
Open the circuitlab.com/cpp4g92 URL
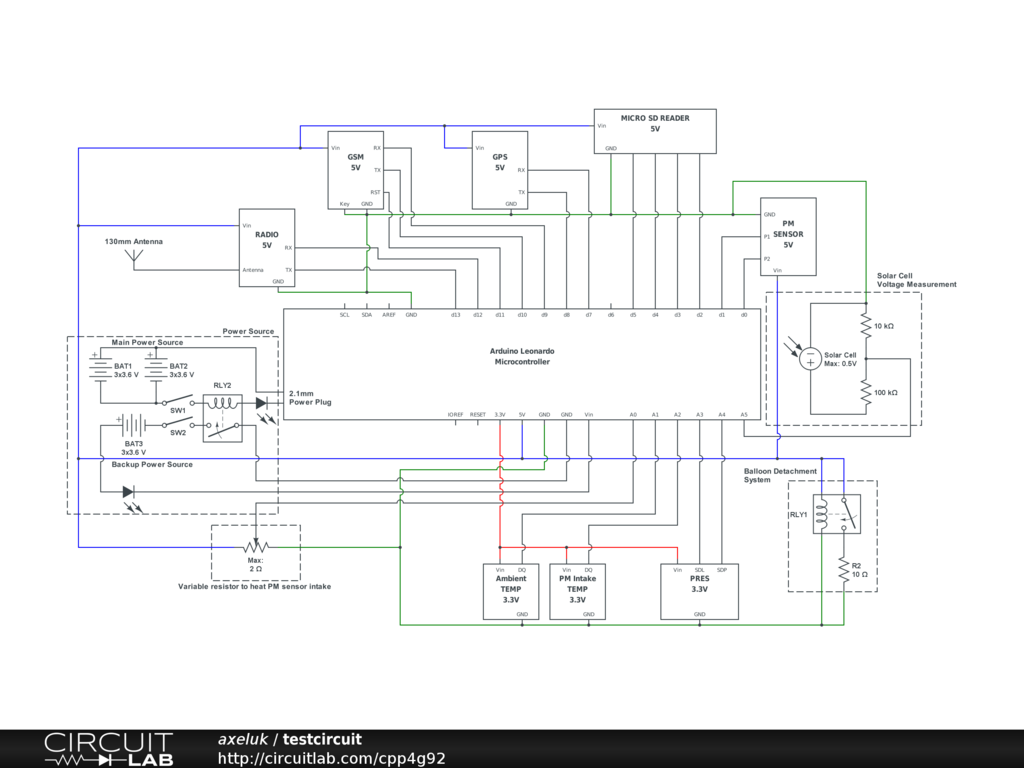331,759
